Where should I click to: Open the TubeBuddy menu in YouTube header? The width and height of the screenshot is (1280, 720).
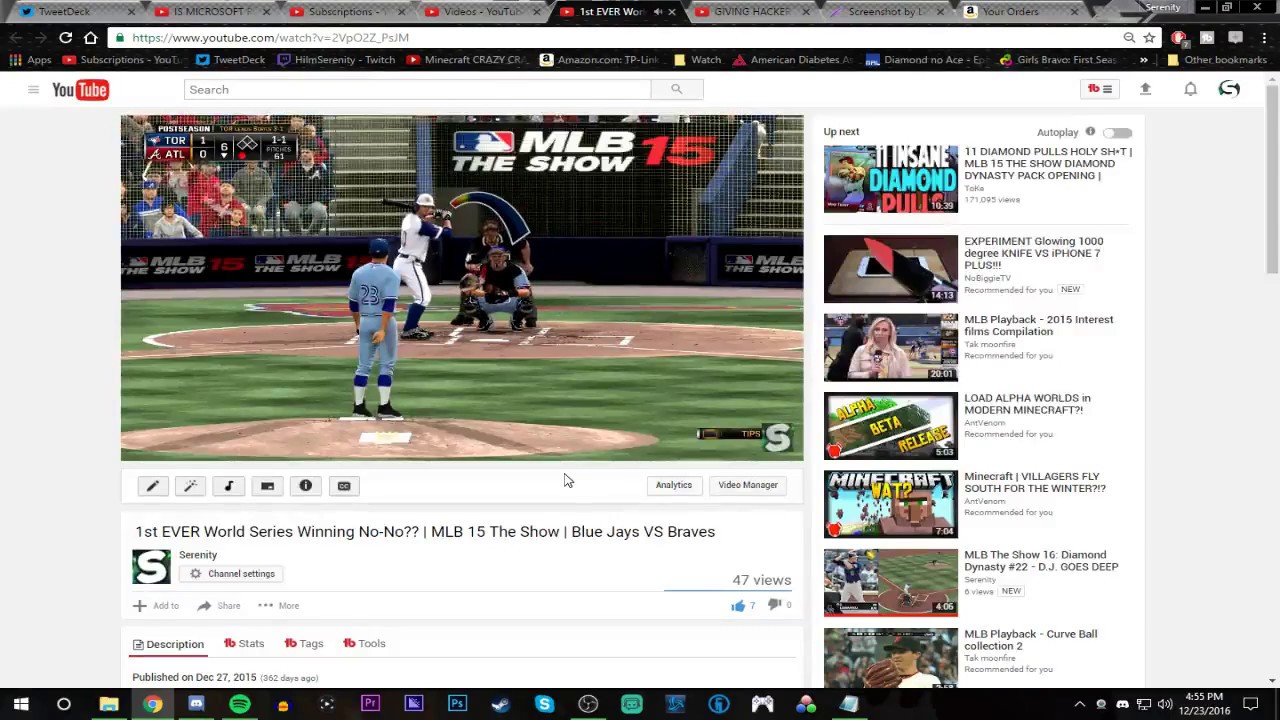pyautogui.click(x=1100, y=89)
